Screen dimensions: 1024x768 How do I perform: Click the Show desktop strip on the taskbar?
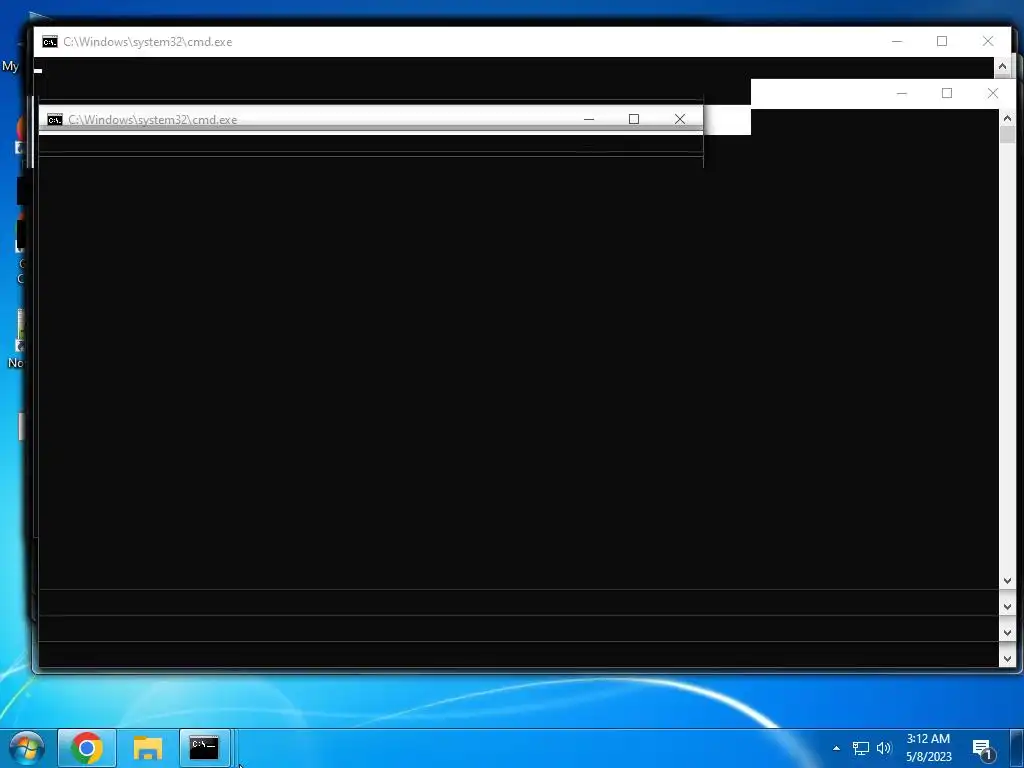point(1016,748)
